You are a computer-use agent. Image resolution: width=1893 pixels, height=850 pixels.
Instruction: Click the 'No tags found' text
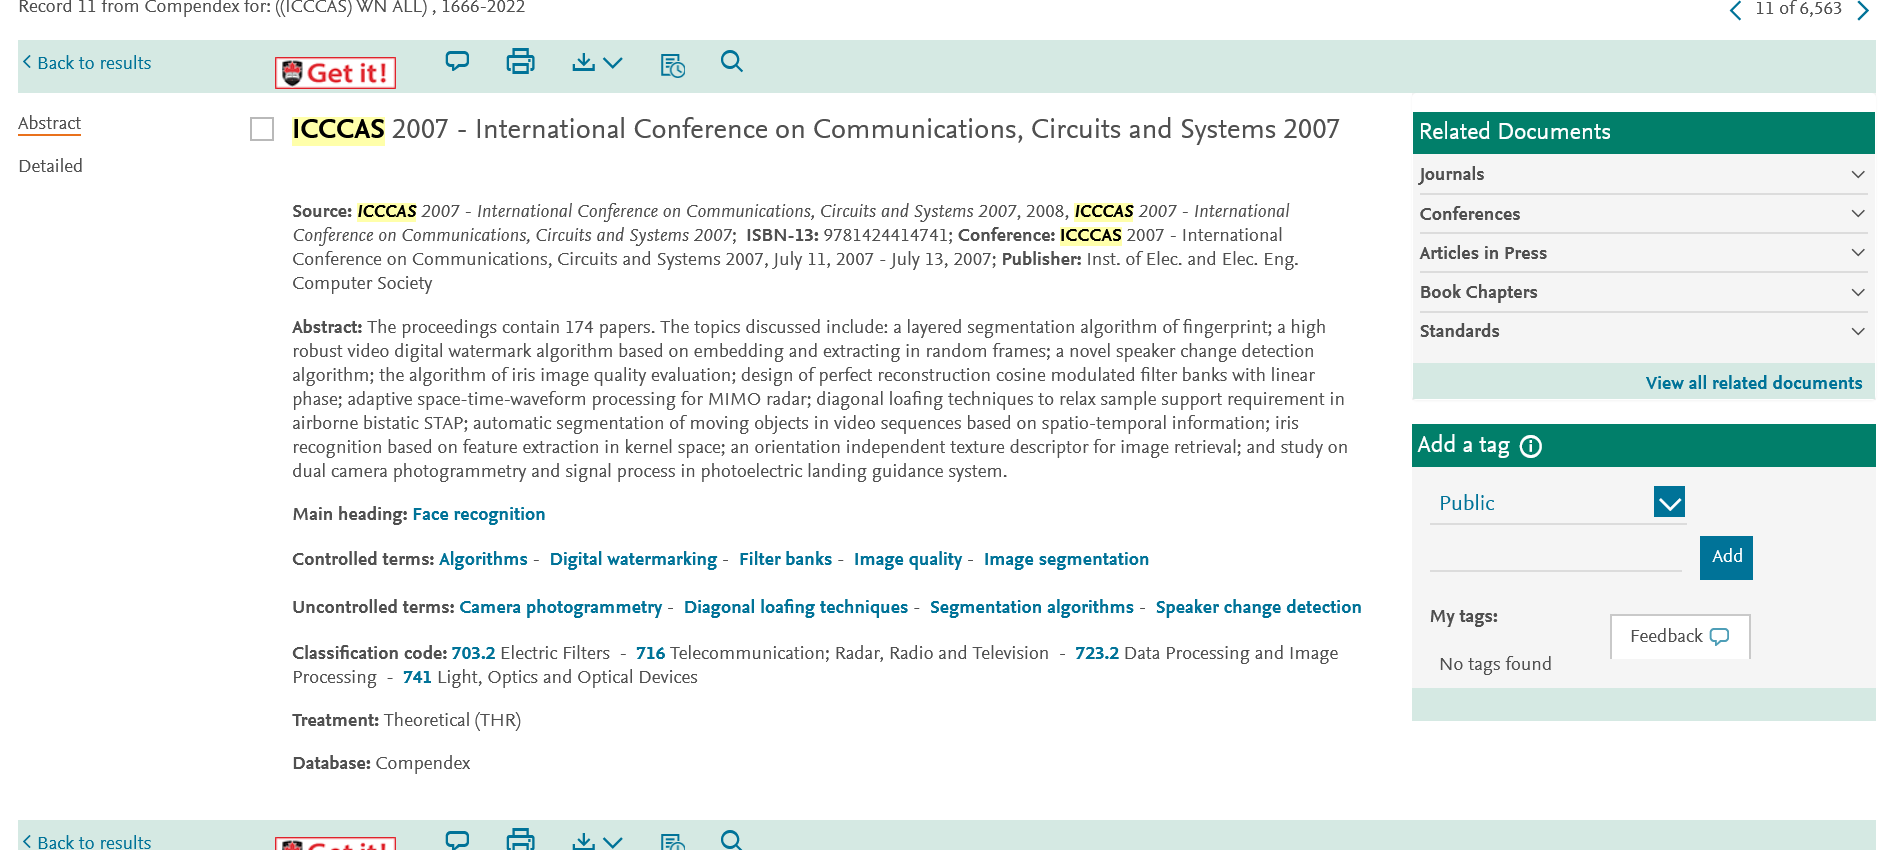click(1495, 664)
